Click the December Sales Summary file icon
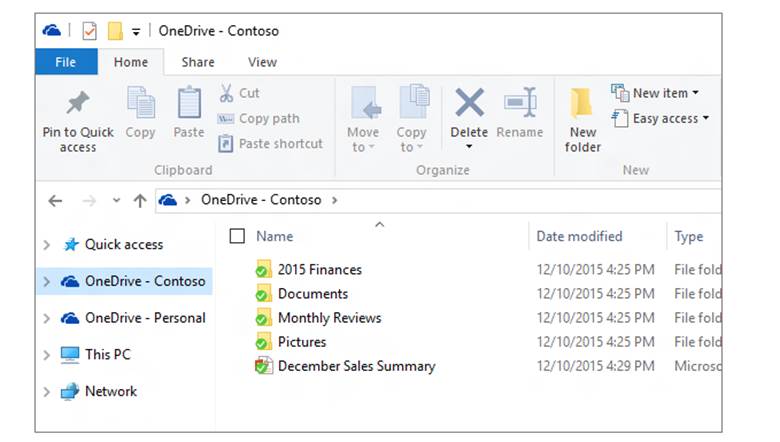The height and width of the screenshot is (442, 780). [x=264, y=365]
